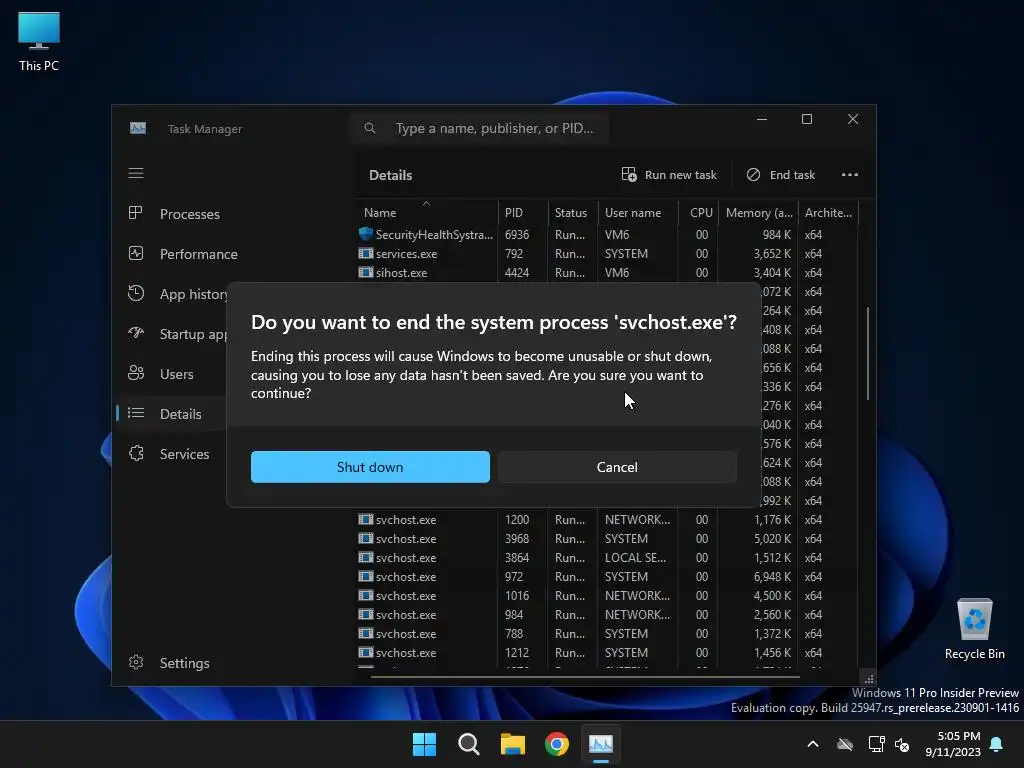Click Run new task button
The image size is (1024, 768).
(669, 175)
